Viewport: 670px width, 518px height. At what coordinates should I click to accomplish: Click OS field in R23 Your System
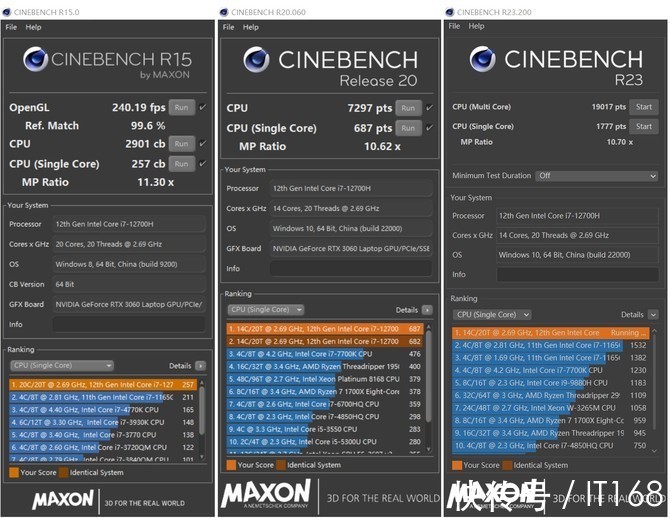[577, 255]
